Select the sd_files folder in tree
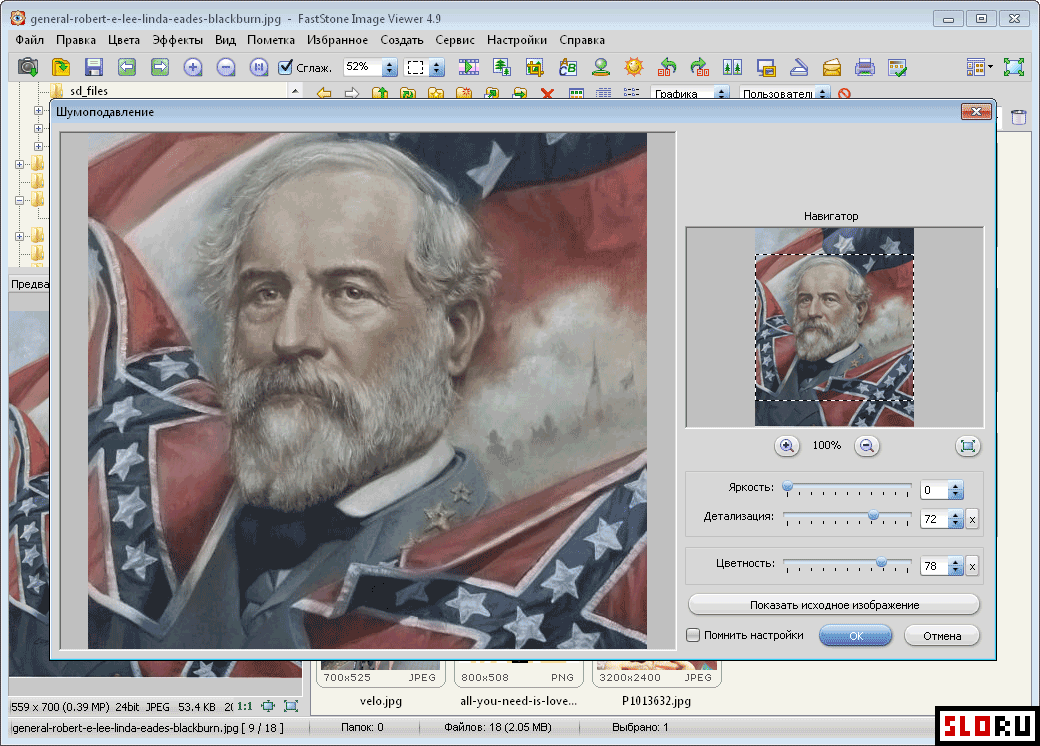 (89, 91)
